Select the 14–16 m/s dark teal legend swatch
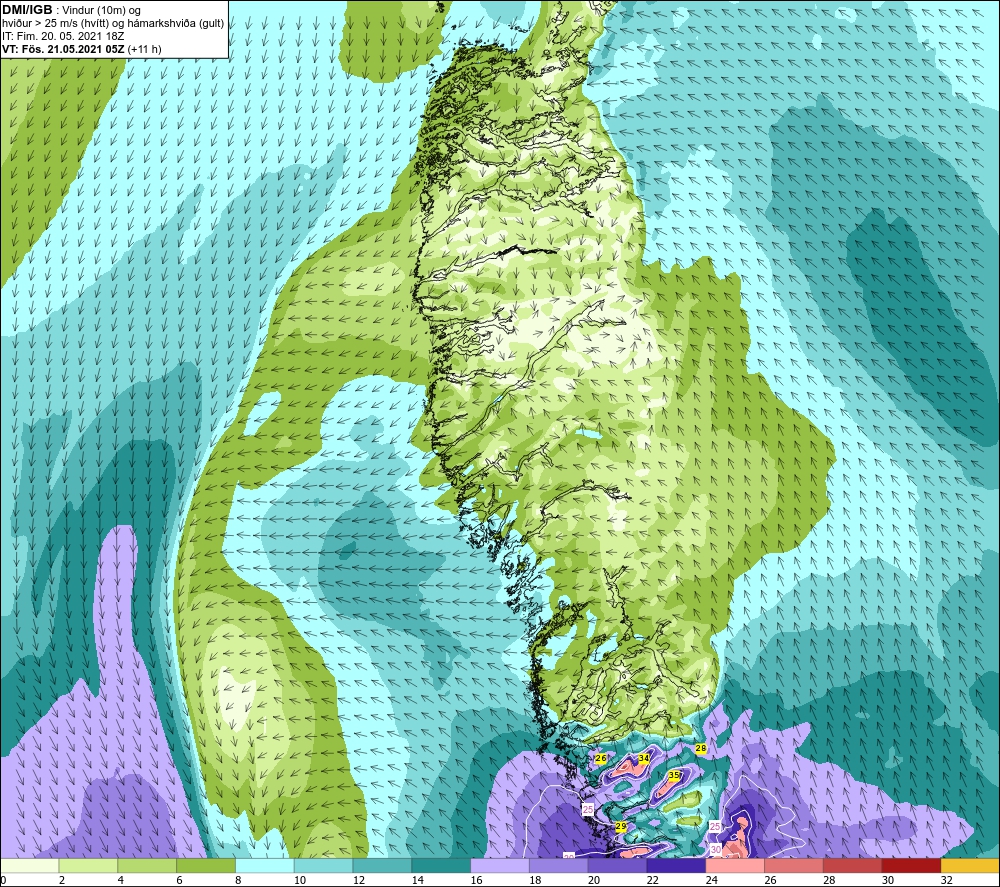 [x=441, y=865]
